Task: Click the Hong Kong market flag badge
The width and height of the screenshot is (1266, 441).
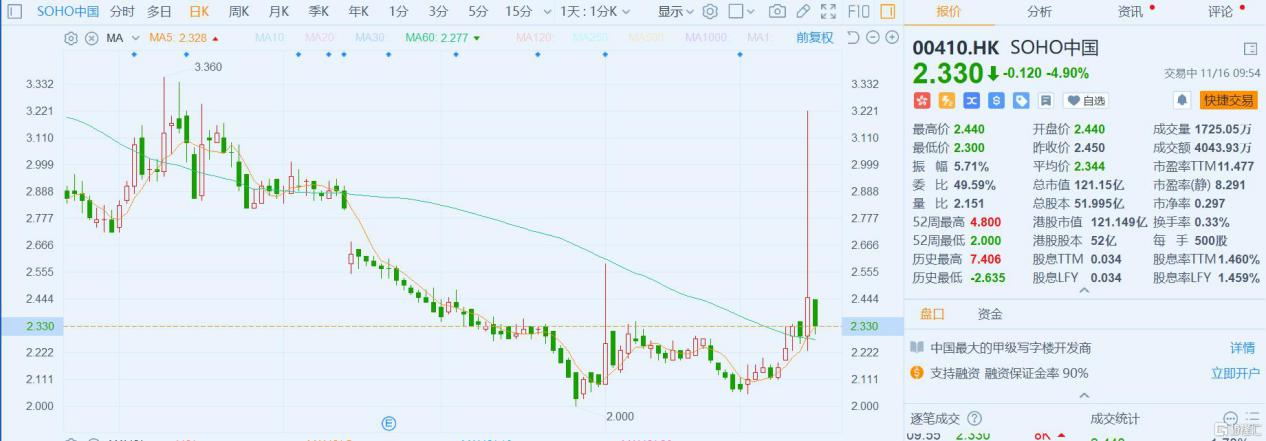Action: click(922, 100)
